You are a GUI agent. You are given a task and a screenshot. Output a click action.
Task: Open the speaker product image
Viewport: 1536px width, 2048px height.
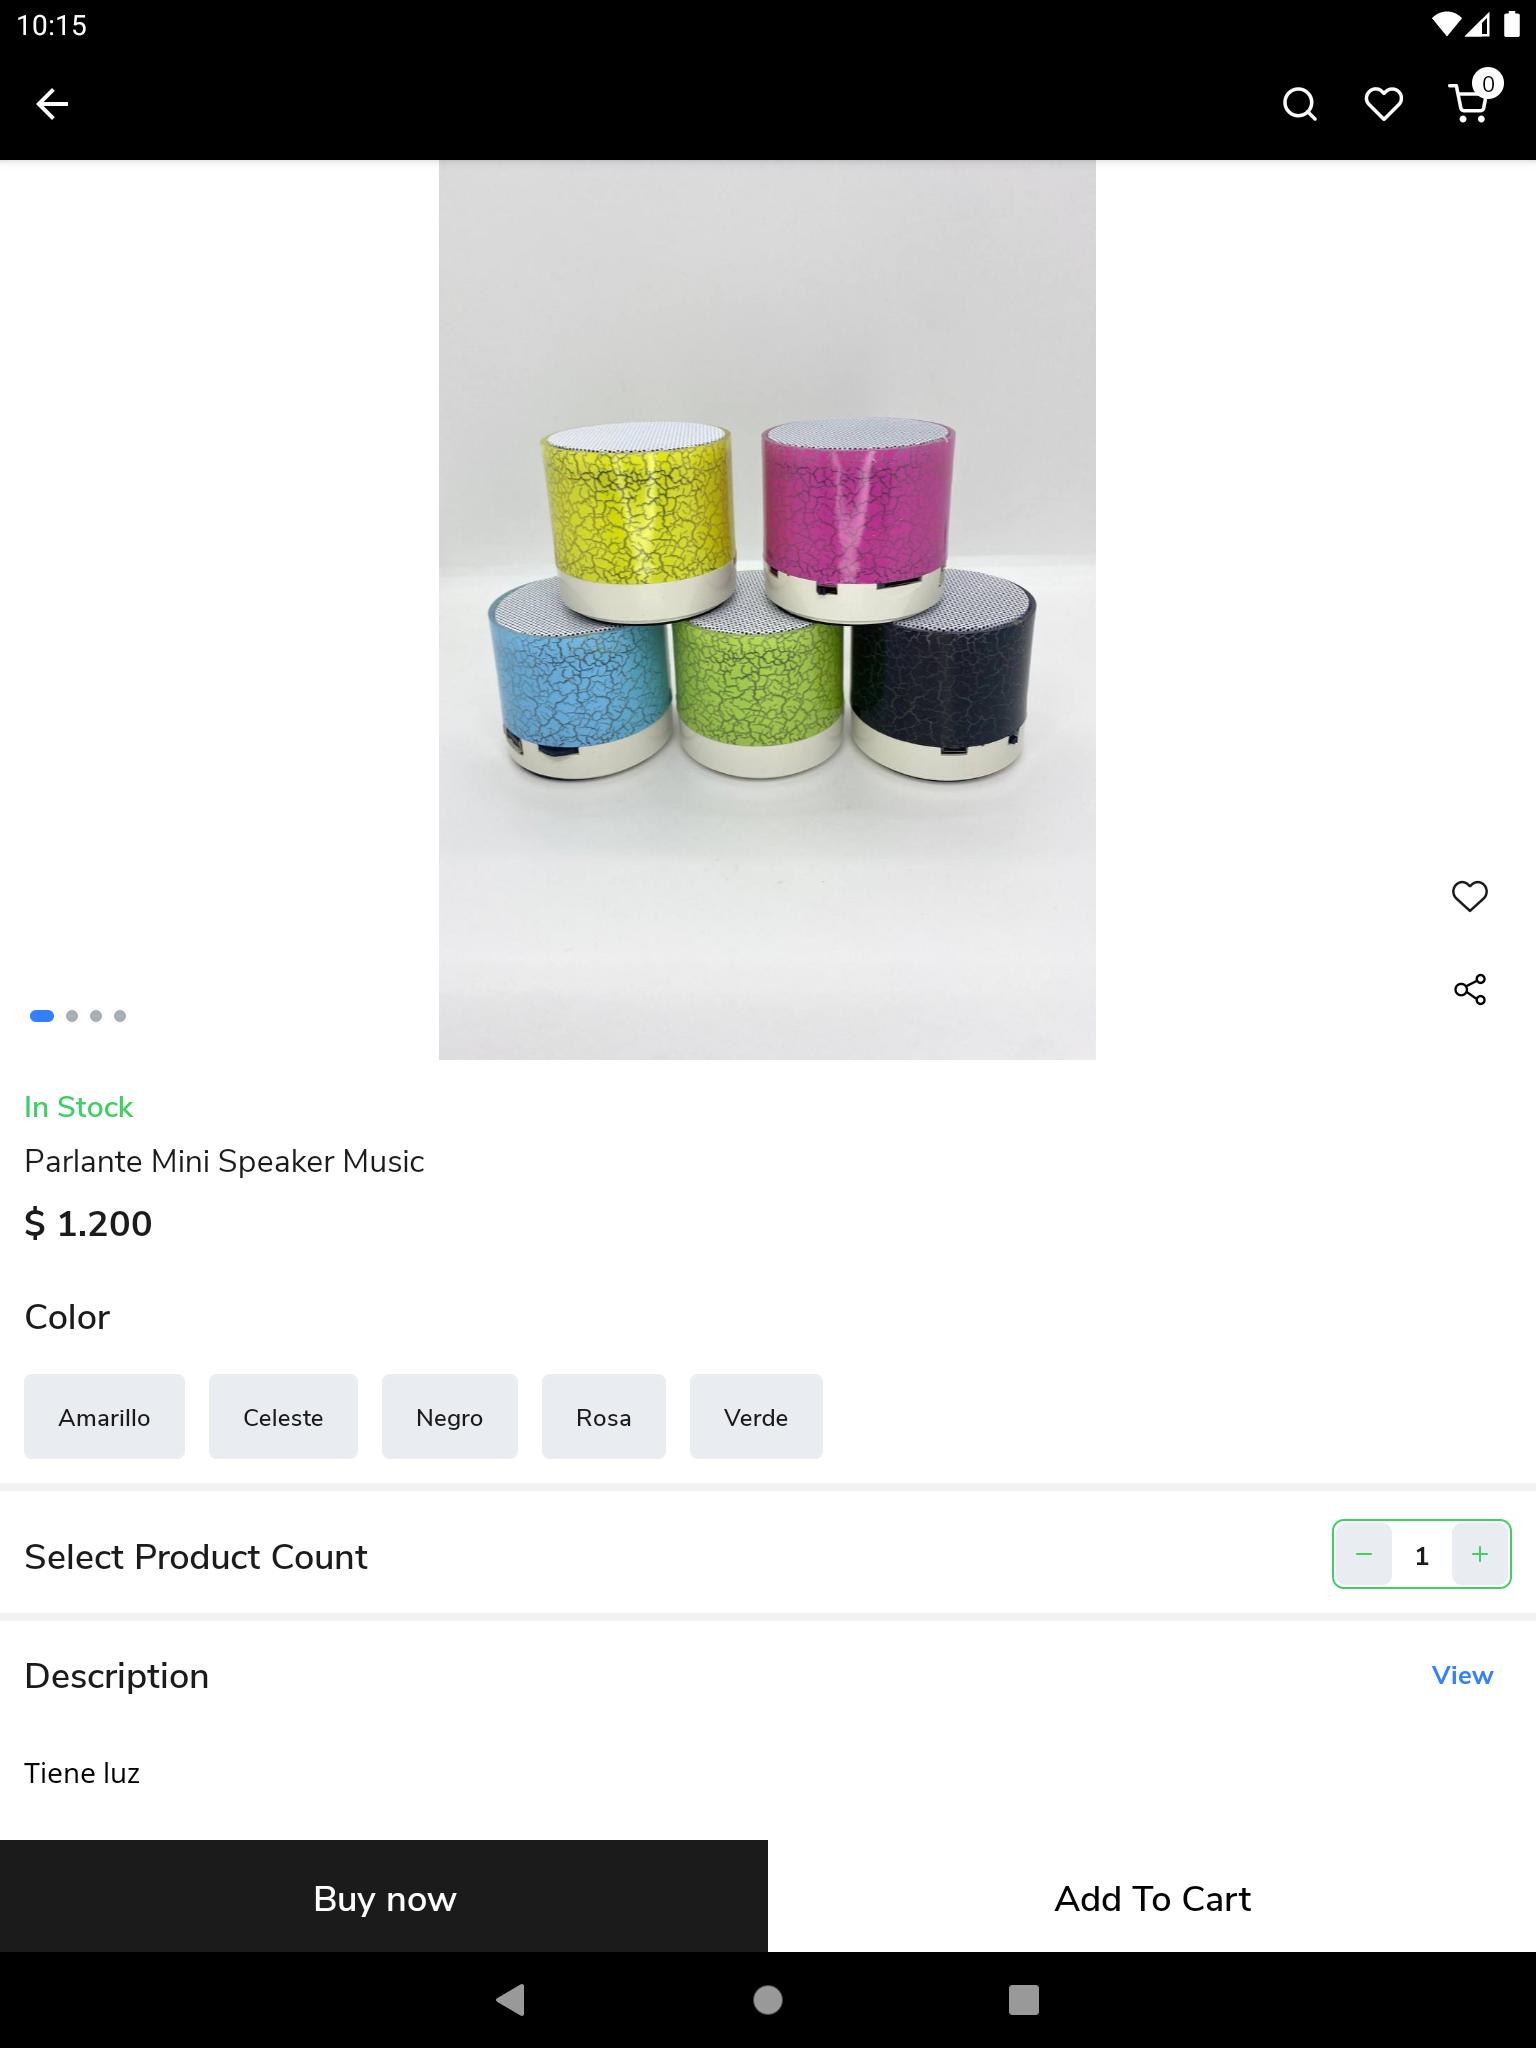(x=767, y=610)
